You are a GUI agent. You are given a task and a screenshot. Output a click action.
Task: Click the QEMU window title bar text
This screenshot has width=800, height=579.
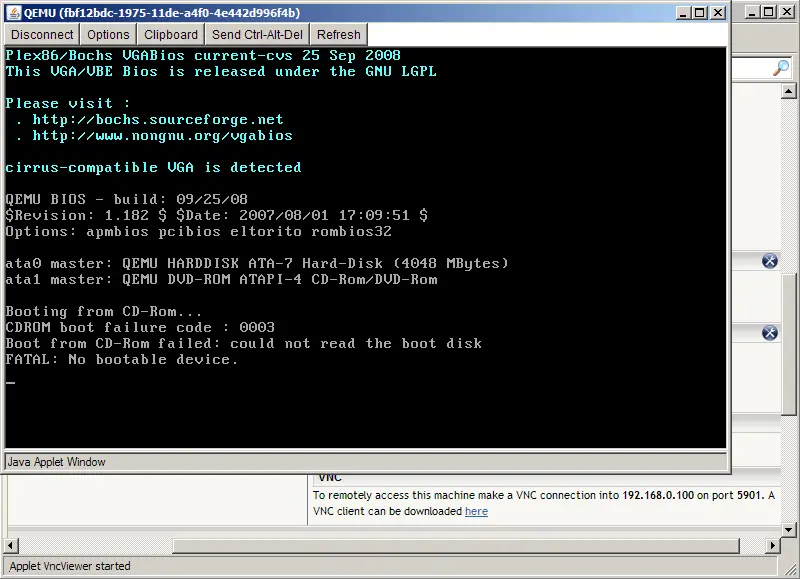point(162,13)
